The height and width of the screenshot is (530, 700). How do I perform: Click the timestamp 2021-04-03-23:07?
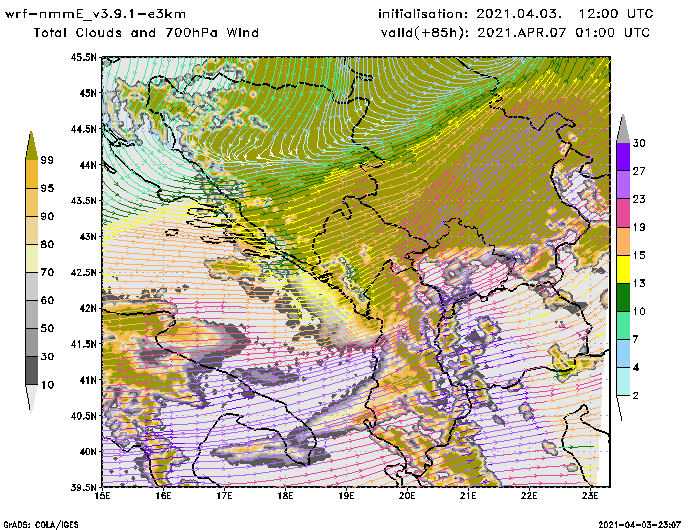pyautogui.click(x=639, y=525)
